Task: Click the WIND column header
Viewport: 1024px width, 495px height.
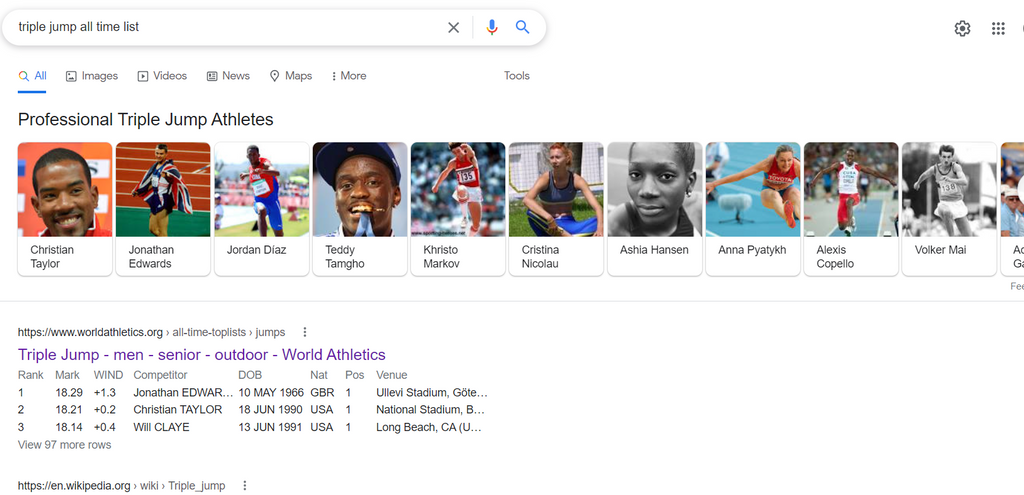Action: pos(108,375)
